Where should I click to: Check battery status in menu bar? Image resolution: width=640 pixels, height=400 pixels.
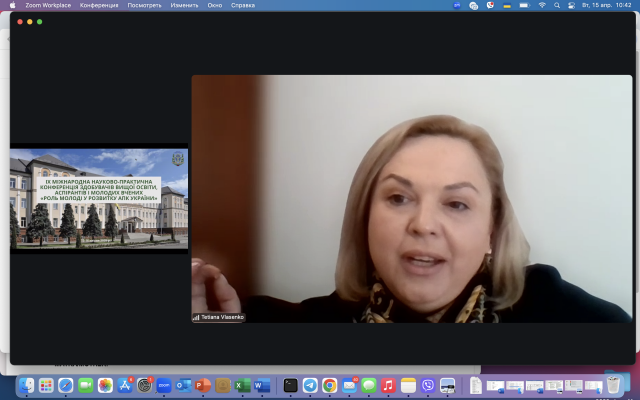point(524,5)
